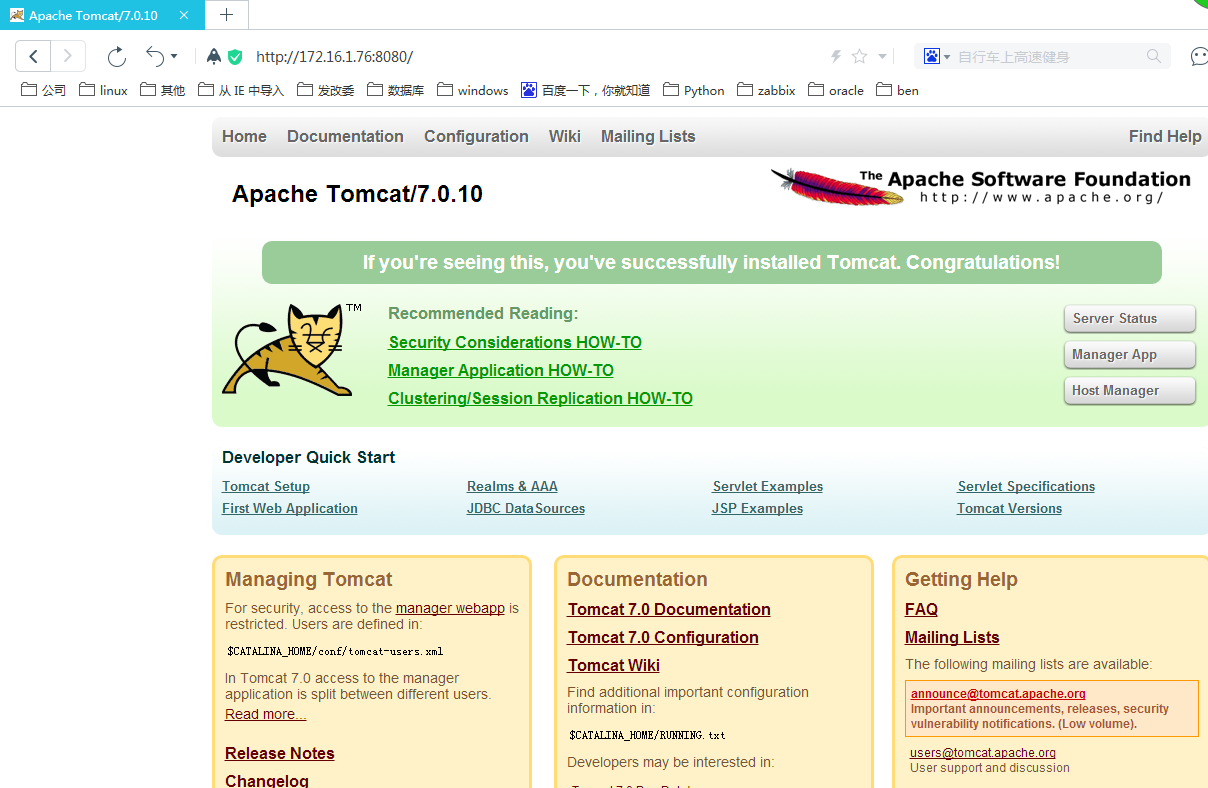Viewport: 1208px width, 788px height.
Task: Open the Documentation nav menu item
Action: pyautogui.click(x=345, y=137)
